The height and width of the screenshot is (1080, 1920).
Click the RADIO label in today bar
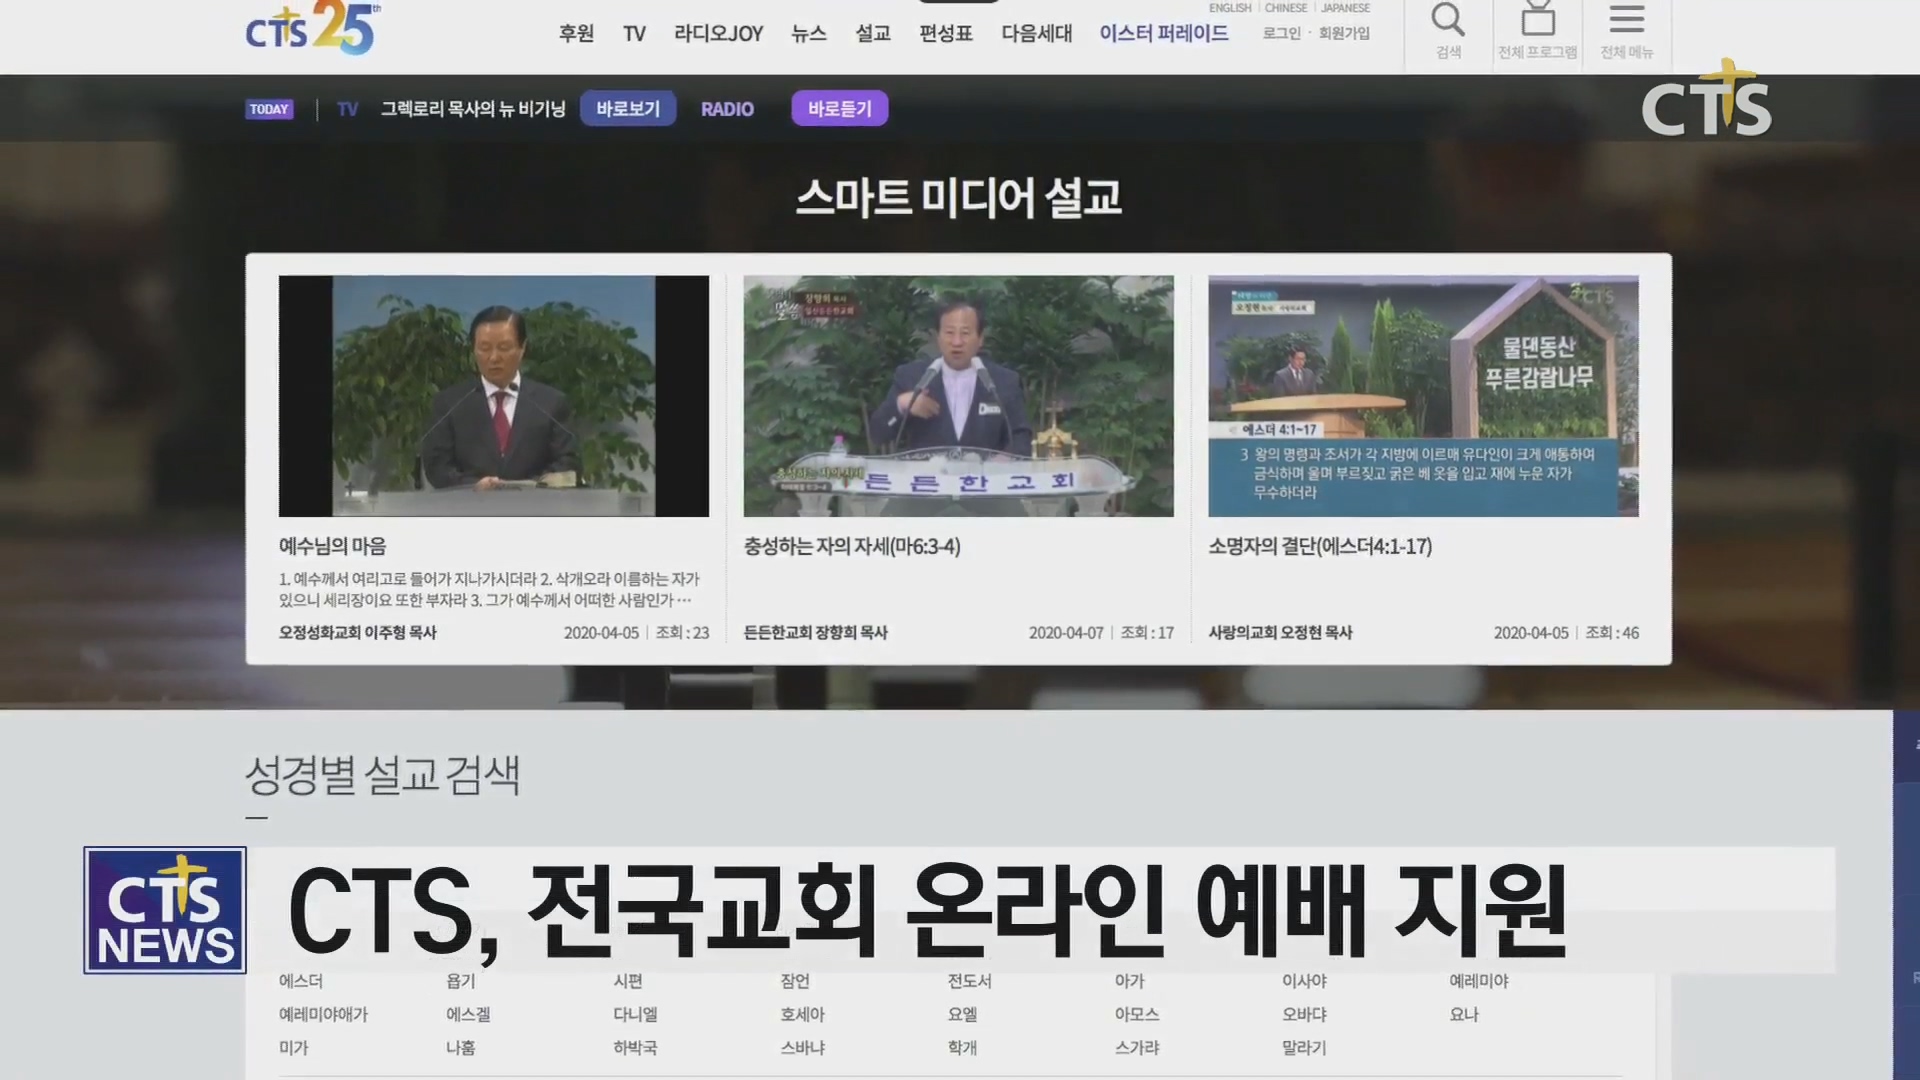point(727,109)
